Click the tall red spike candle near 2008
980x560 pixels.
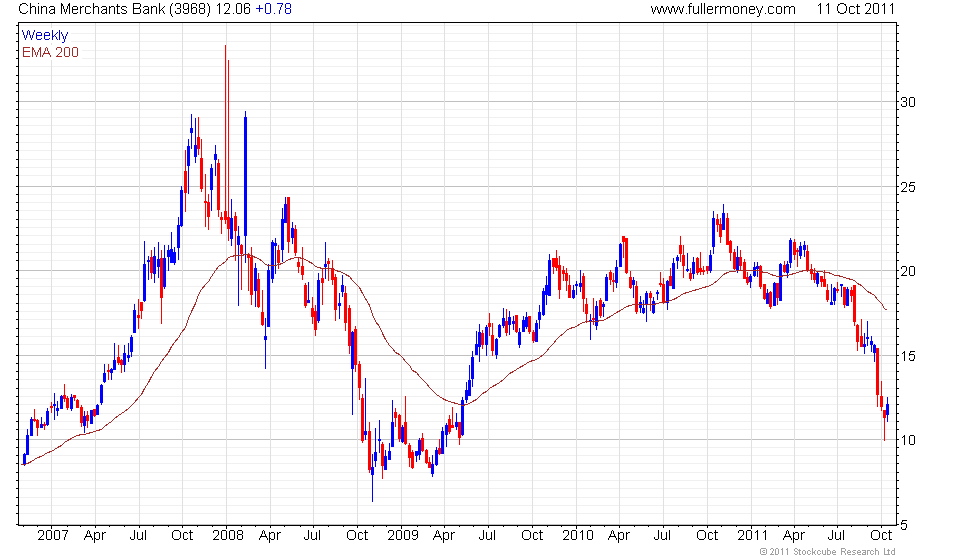[x=226, y=133]
